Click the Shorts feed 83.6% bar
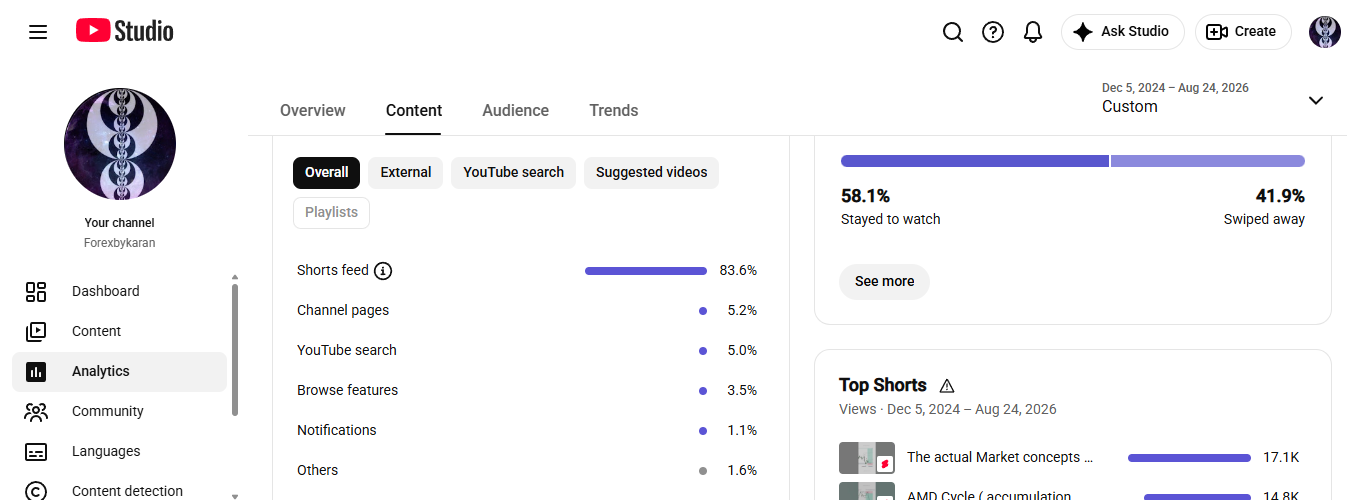Screen dimensions: 1347x500 pyautogui.click(x=646, y=270)
